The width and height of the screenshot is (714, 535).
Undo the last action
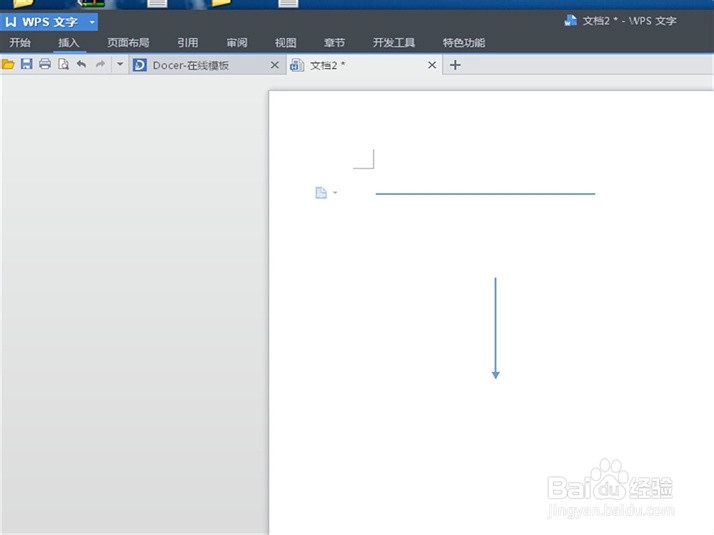point(82,64)
